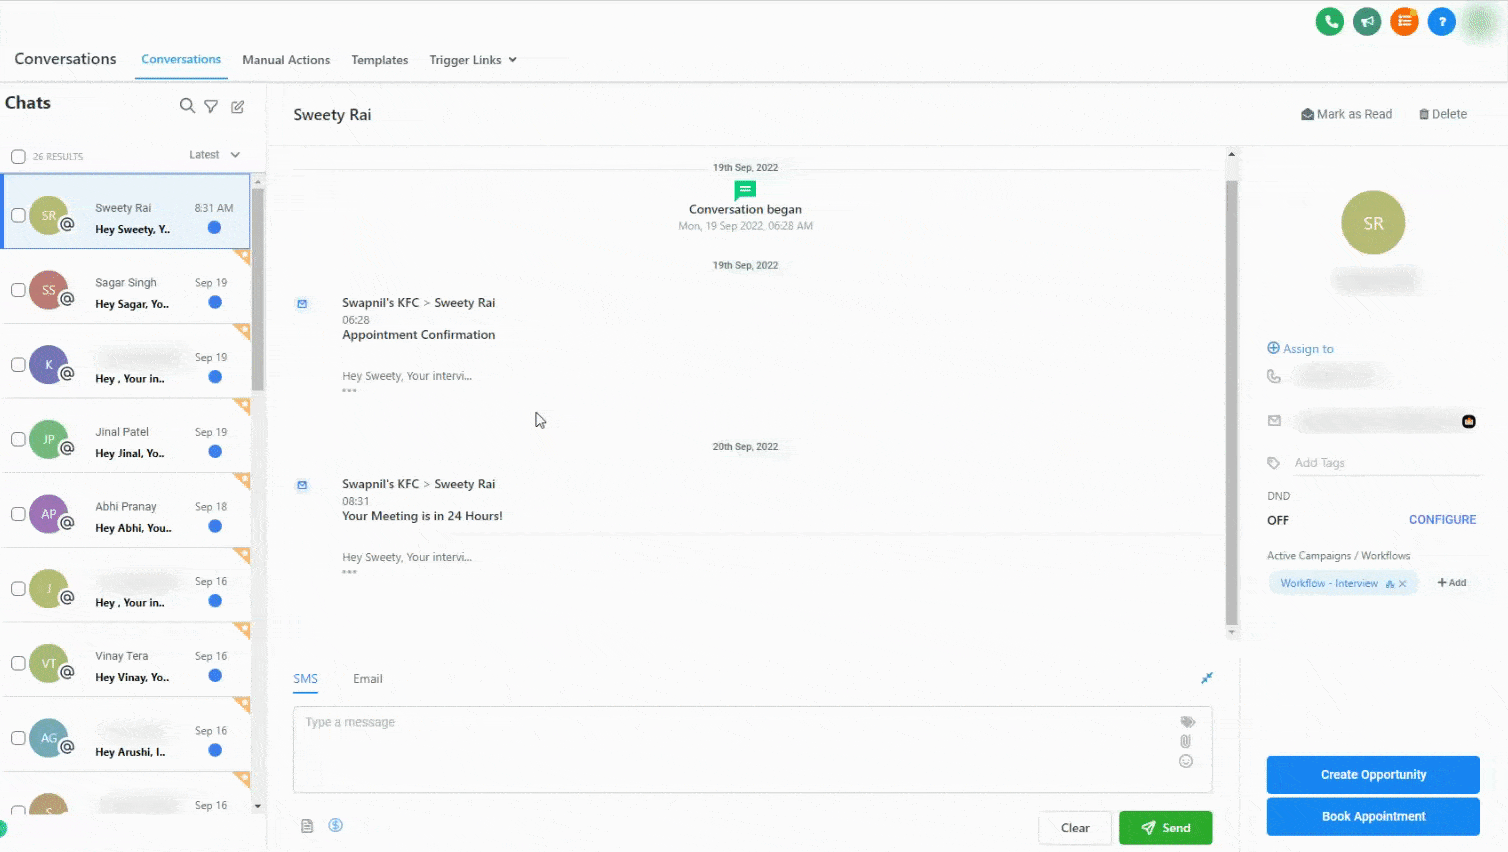
Task: Click the black badge beside contact email
Action: 1469,421
